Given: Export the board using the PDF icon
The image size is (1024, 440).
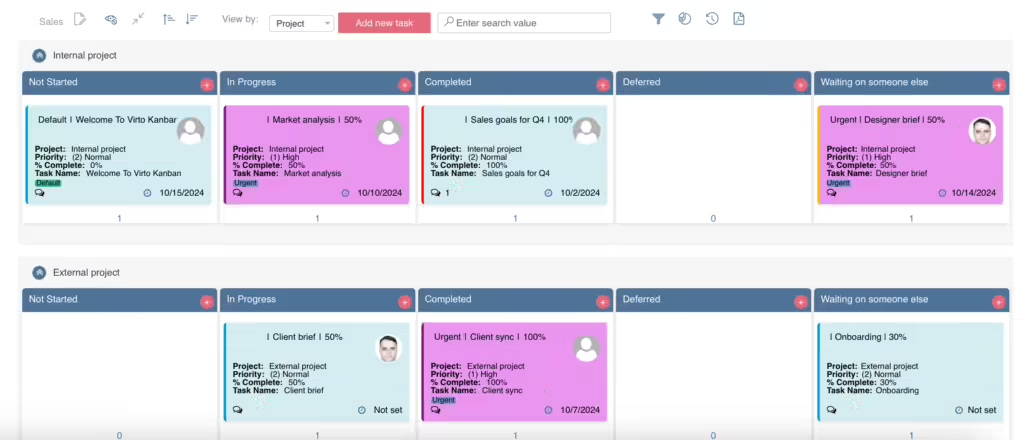Looking at the screenshot, I should 739,19.
